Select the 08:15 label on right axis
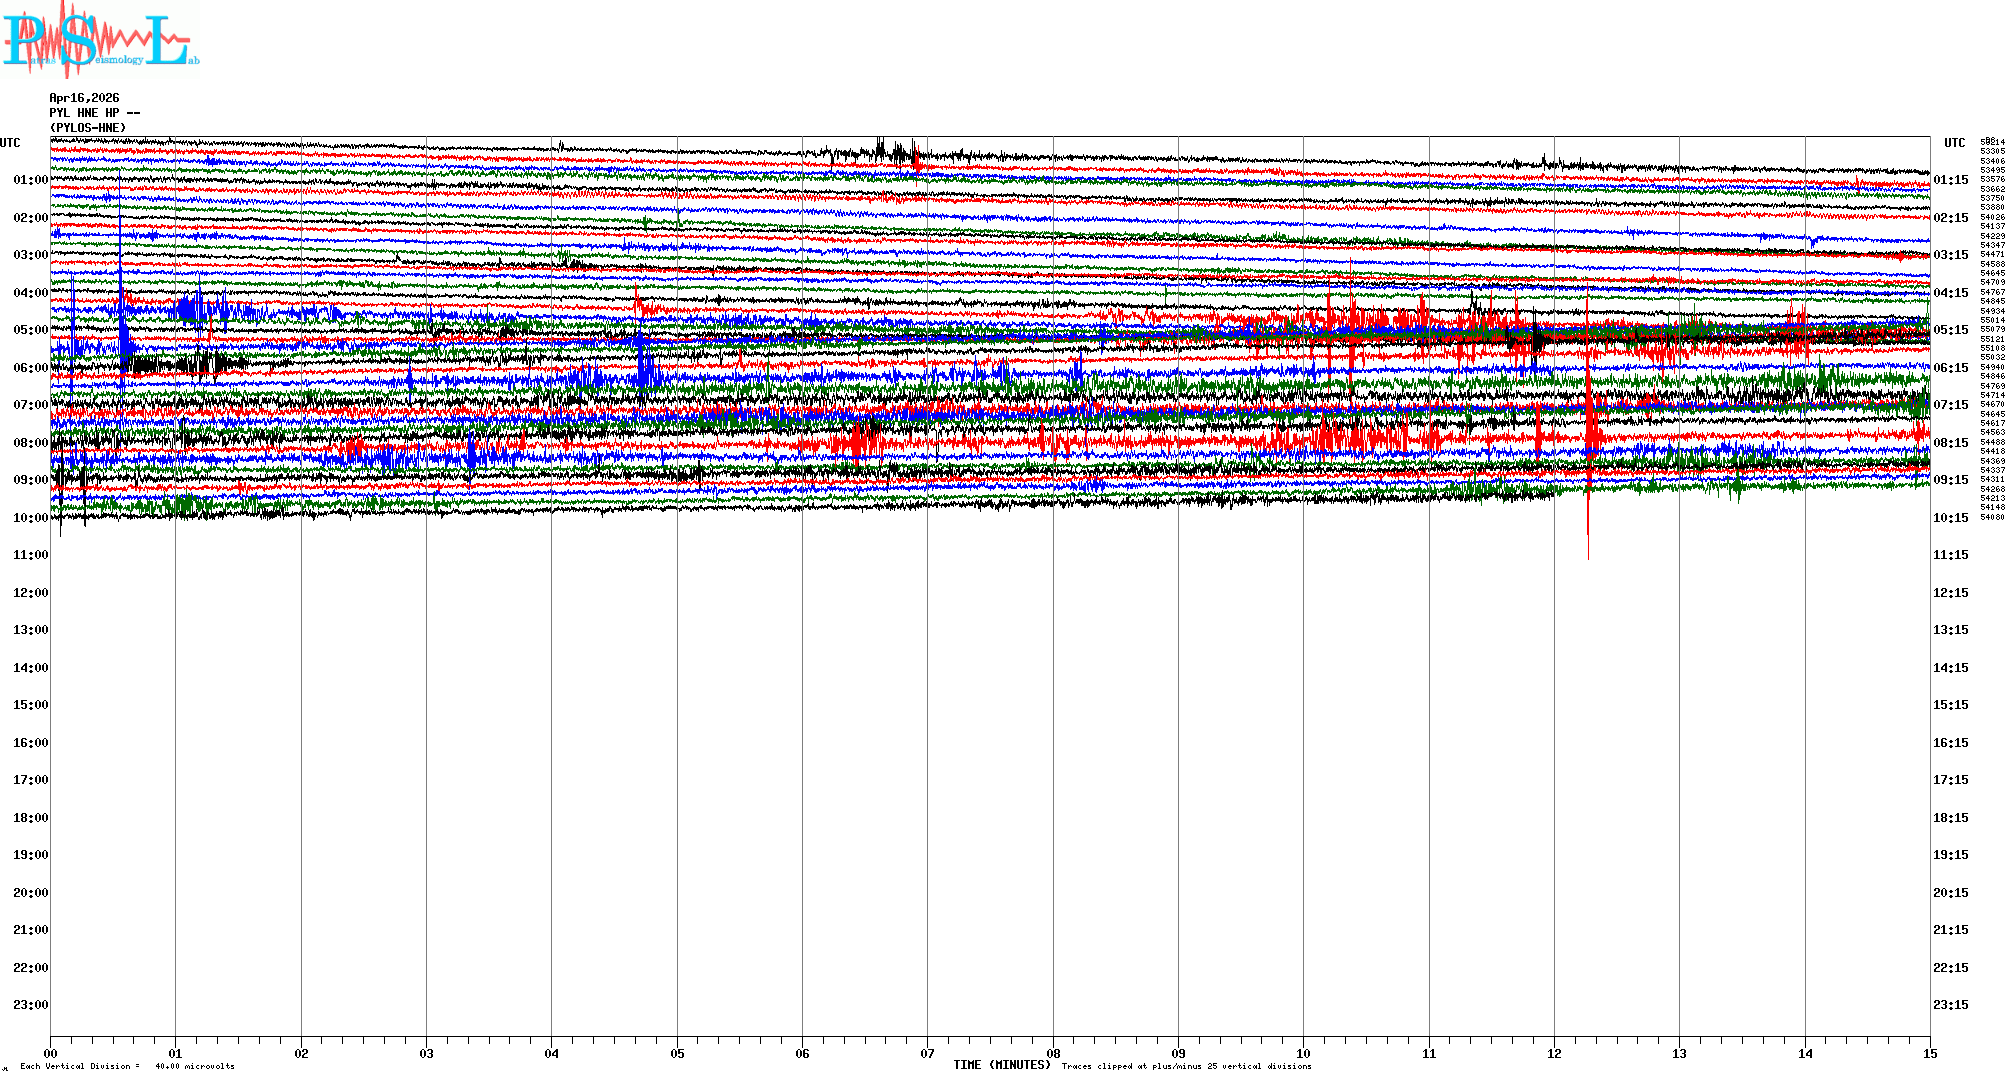 pyautogui.click(x=1950, y=443)
